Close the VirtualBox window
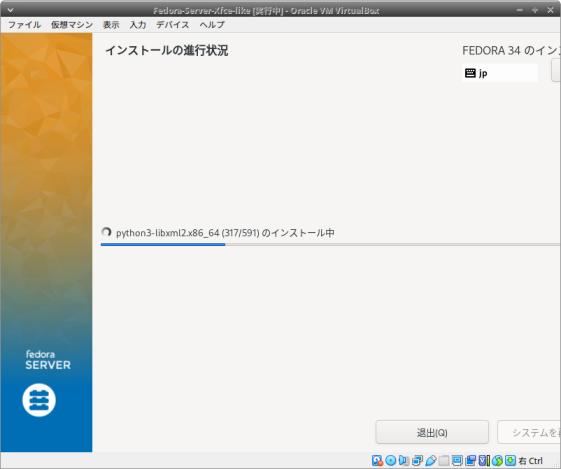561x469 pixels. pos(551,10)
